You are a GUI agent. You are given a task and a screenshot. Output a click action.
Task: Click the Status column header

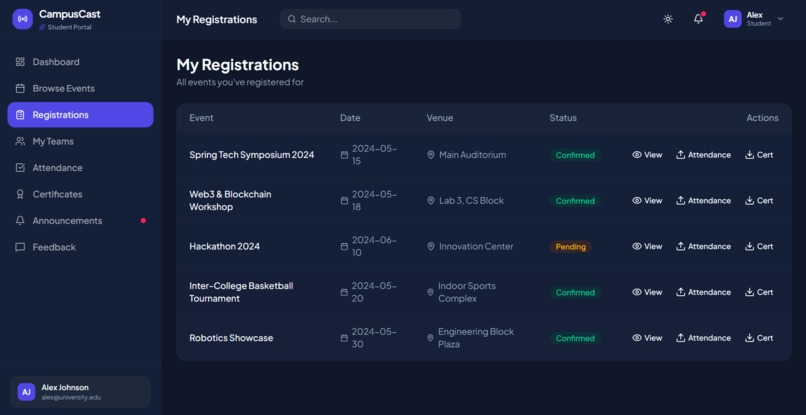[x=563, y=118]
